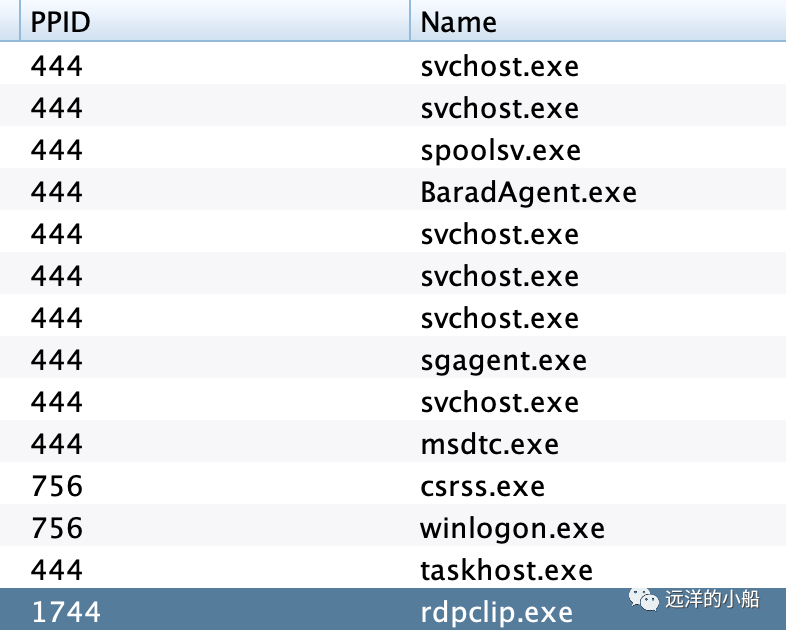Select the msdtc.exe process name
Screen dimensions: 786x634
(x=489, y=445)
